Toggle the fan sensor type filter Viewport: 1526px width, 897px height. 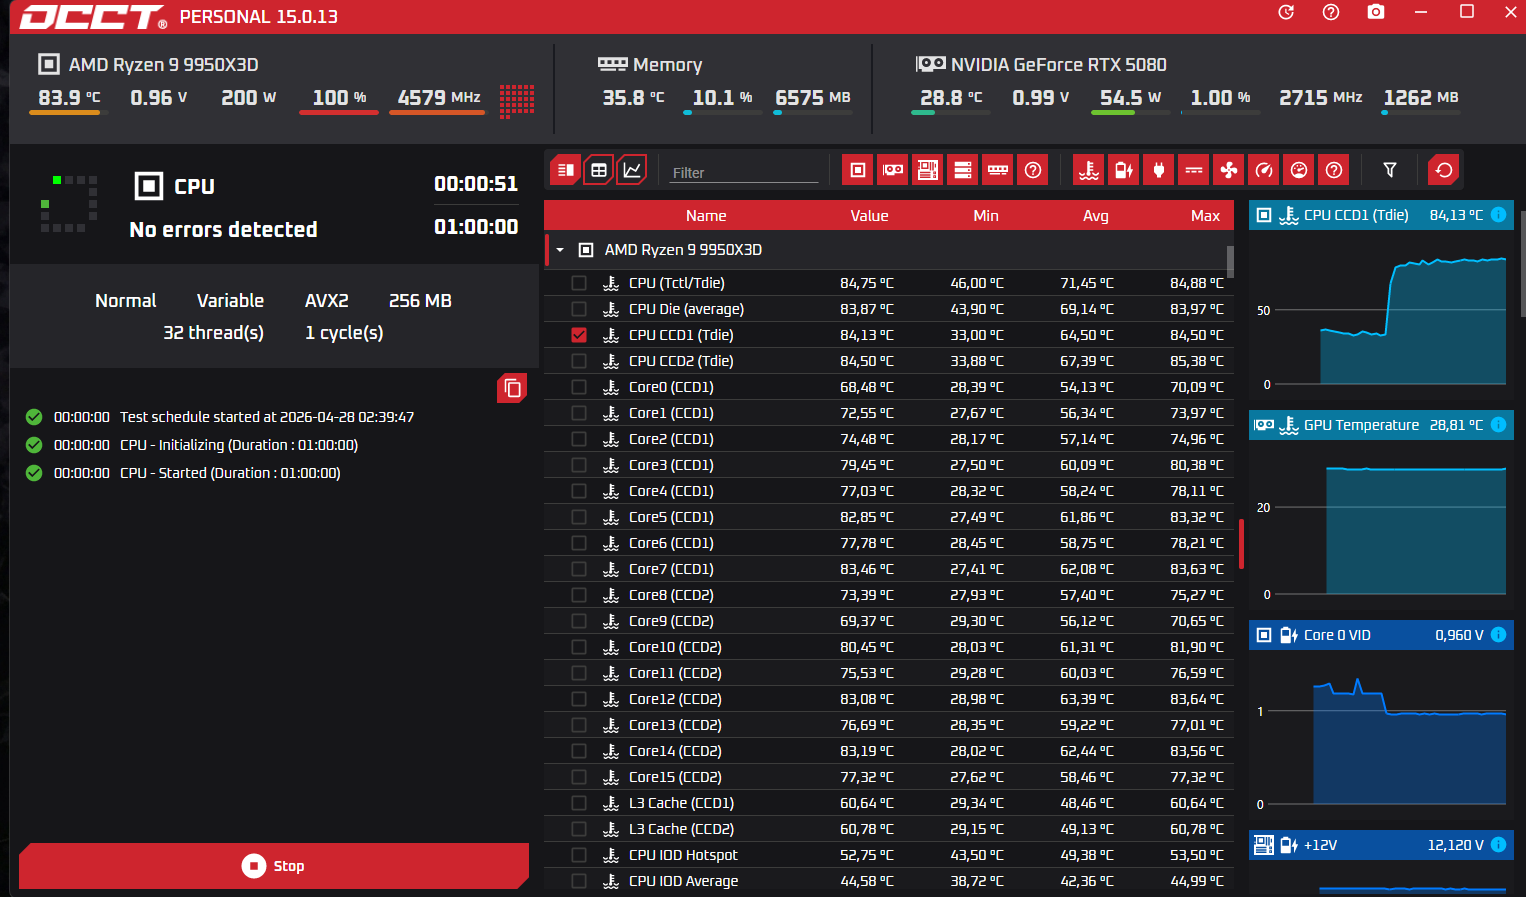pyautogui.click(x=1229, y=170)
